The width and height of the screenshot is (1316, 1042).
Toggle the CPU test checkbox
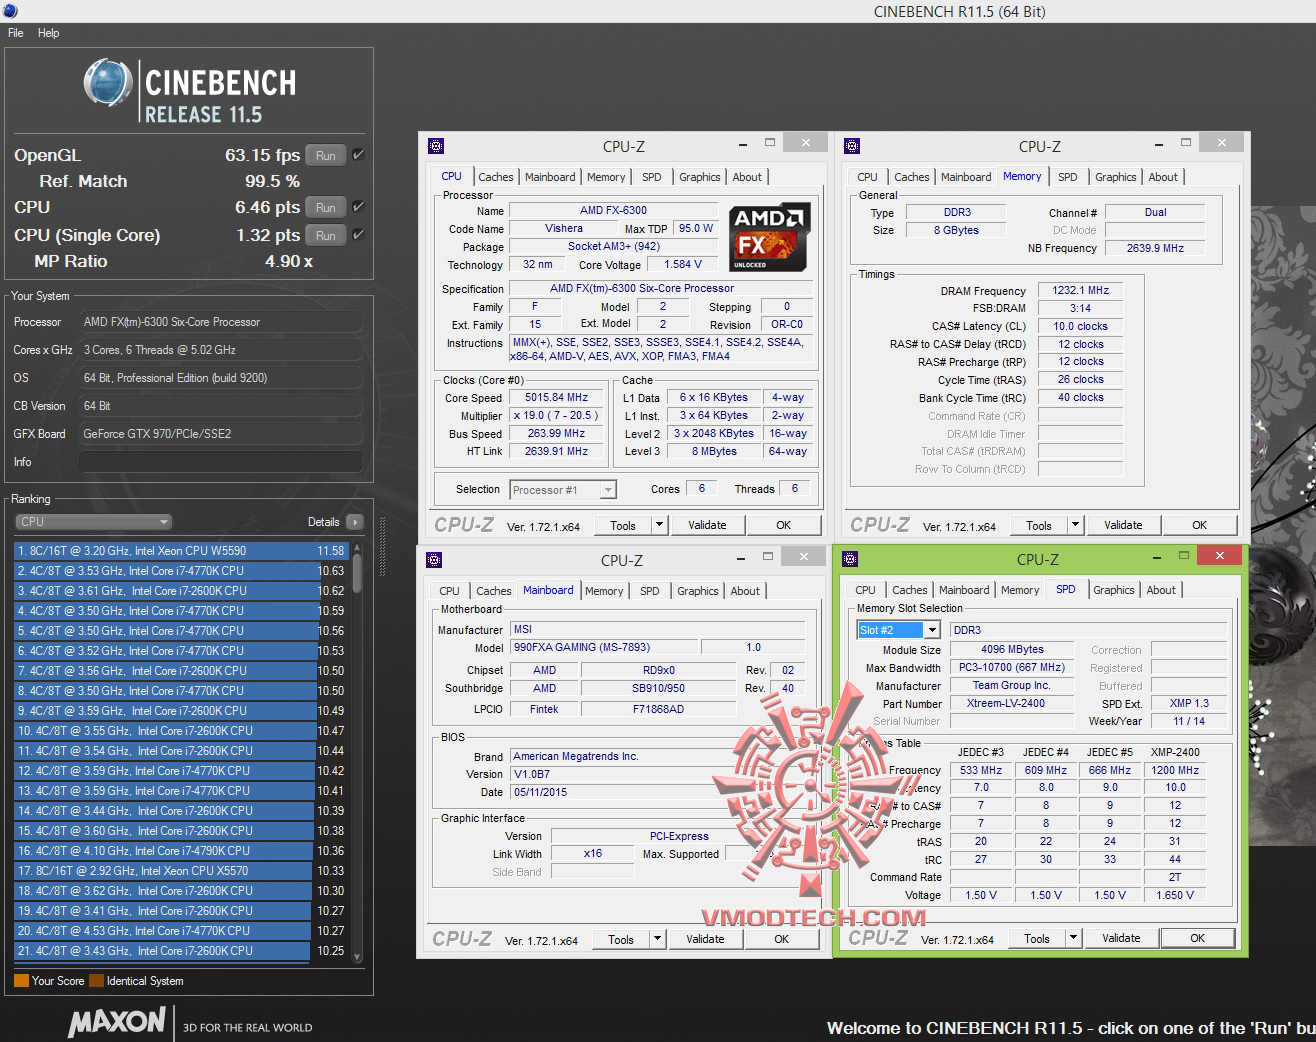(358, 207)
